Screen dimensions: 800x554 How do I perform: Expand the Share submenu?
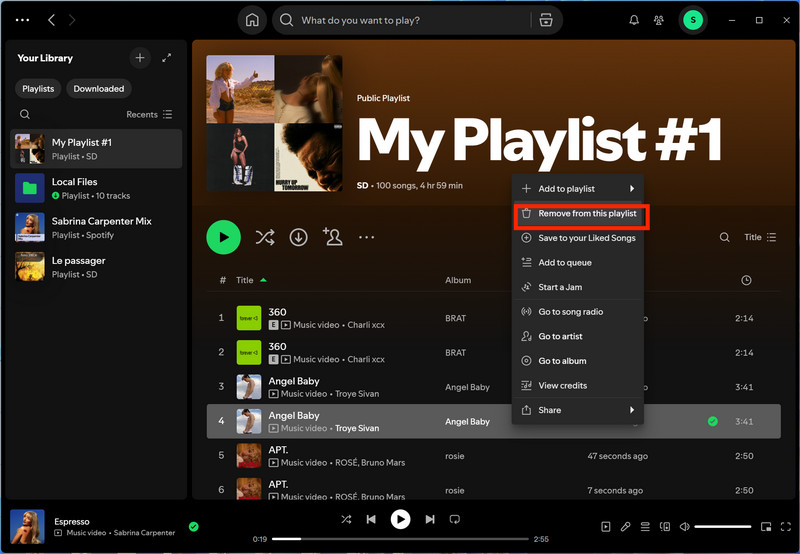(578, 410)
